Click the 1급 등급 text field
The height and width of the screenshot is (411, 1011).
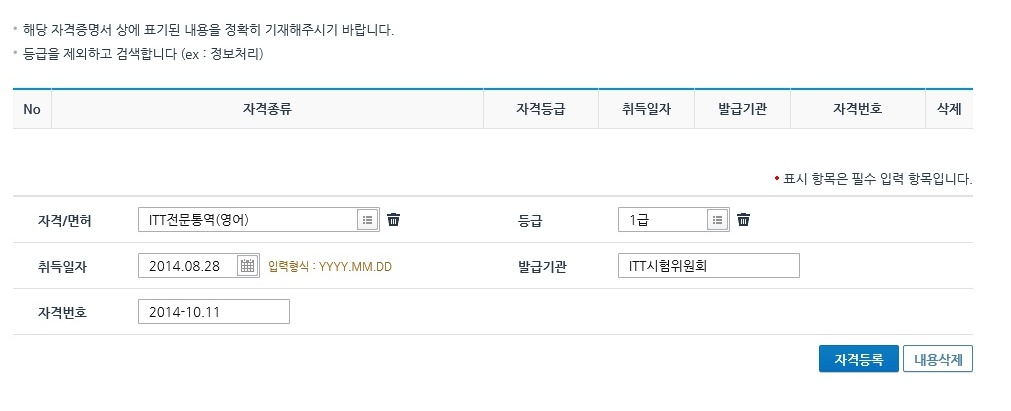[x=662, y=220]
